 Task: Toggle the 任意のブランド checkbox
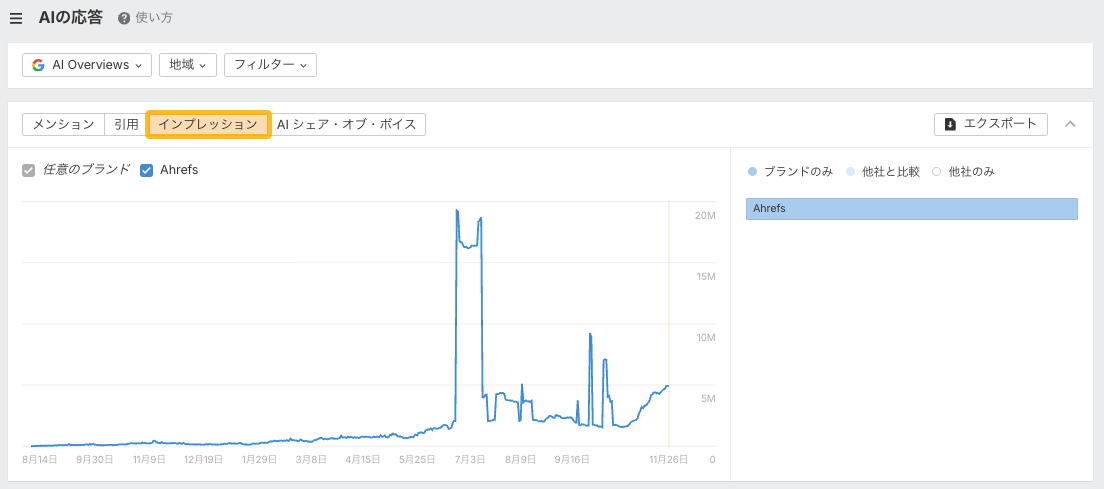click(29, 170)
